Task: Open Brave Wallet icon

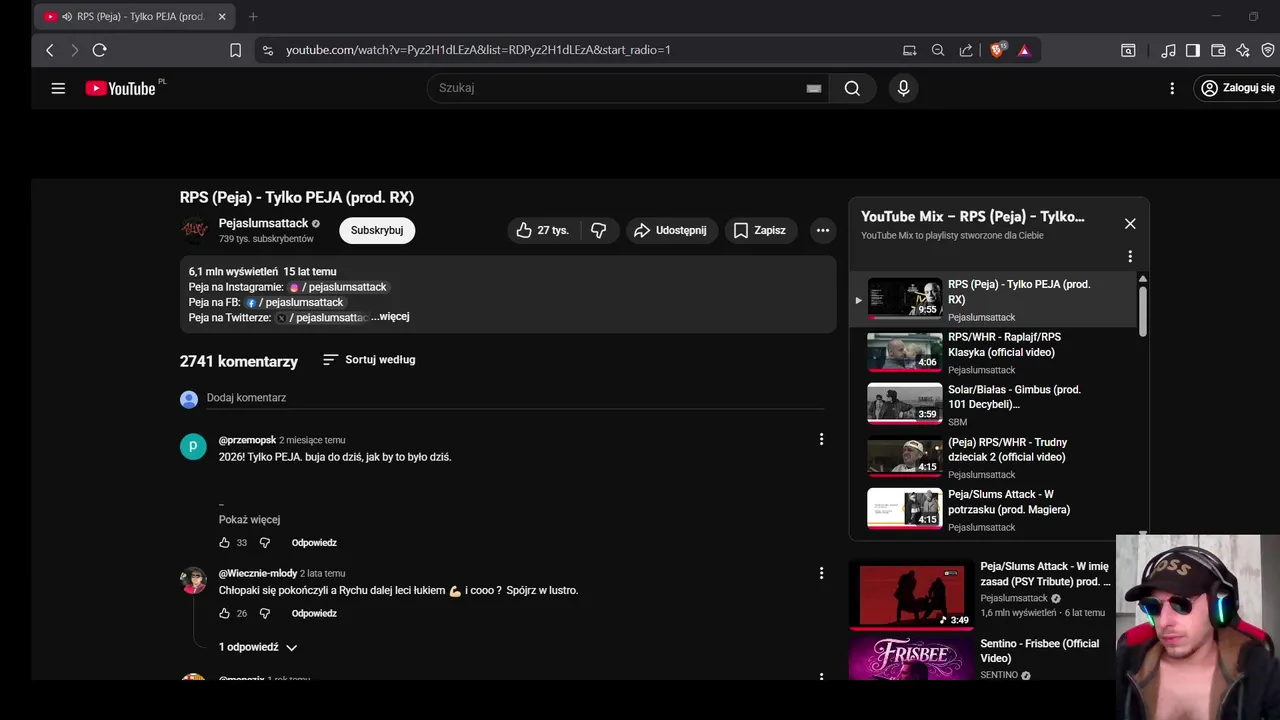Action: (x=1218, y=50)
